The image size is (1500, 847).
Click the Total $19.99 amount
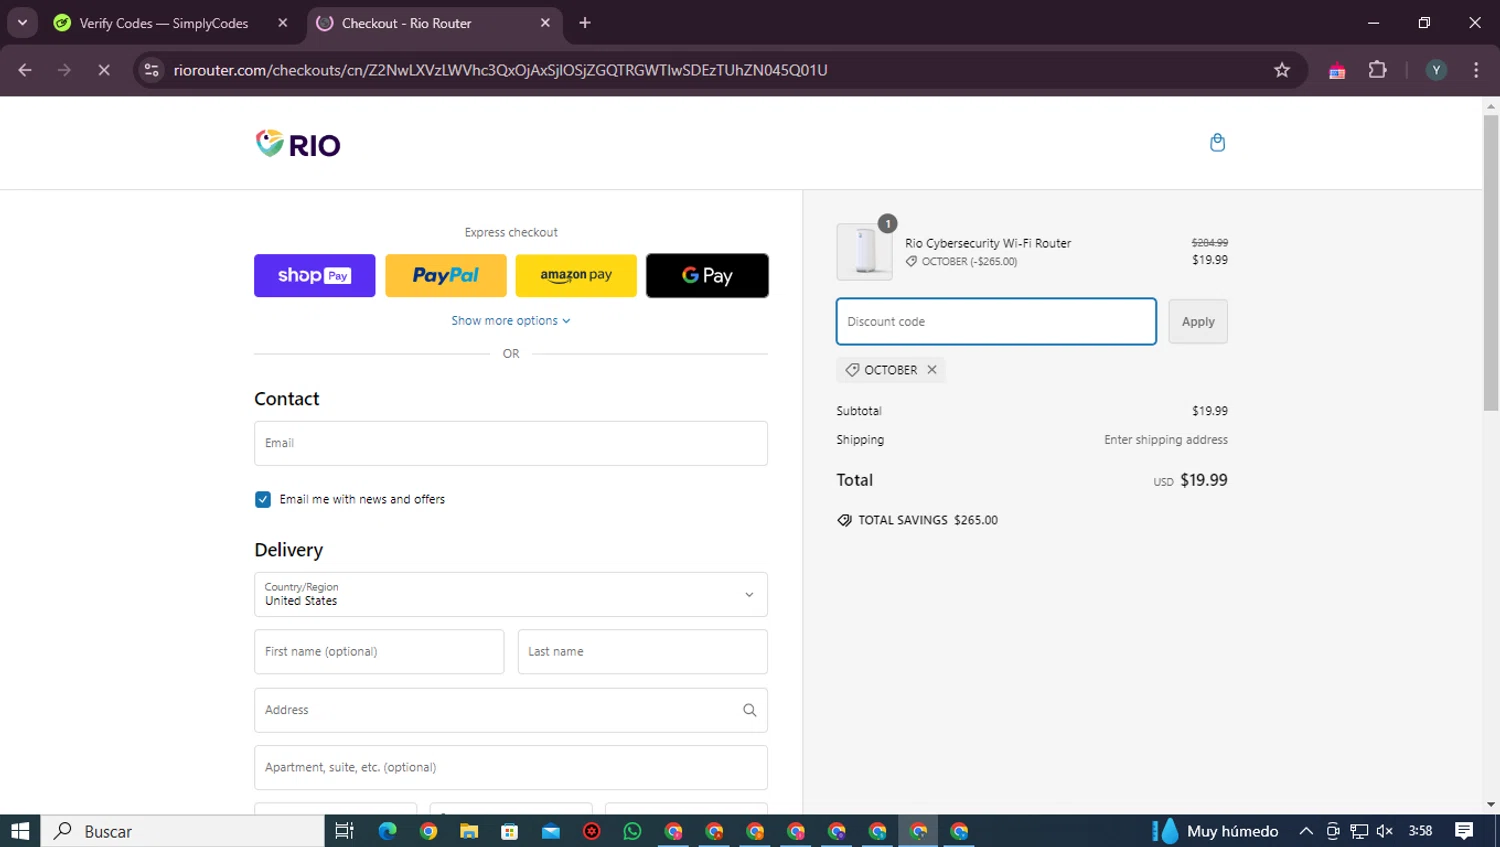(1204, 480)
